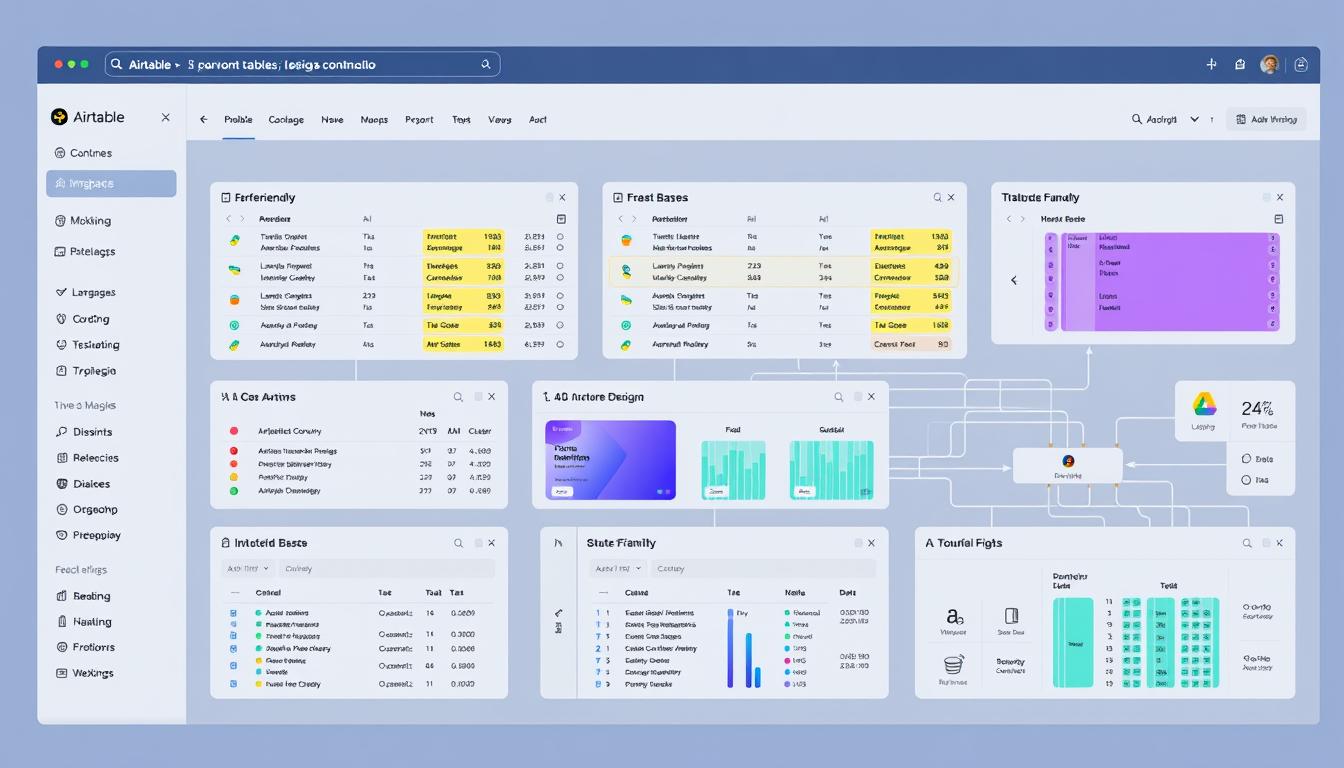This screenshot has height=768, width=1344.
Task: Click the next arrow in the Frast Bases panel
Action: [635, 218]
